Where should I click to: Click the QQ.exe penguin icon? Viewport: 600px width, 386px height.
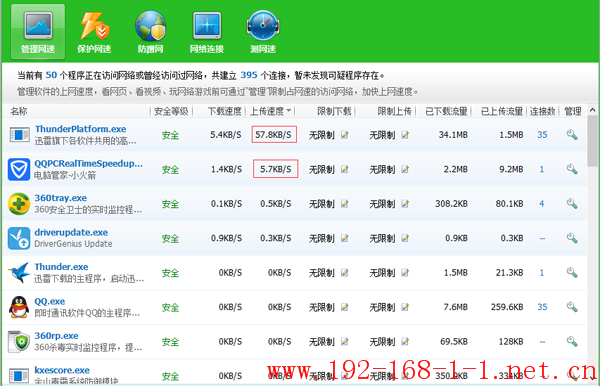[19, 307]
